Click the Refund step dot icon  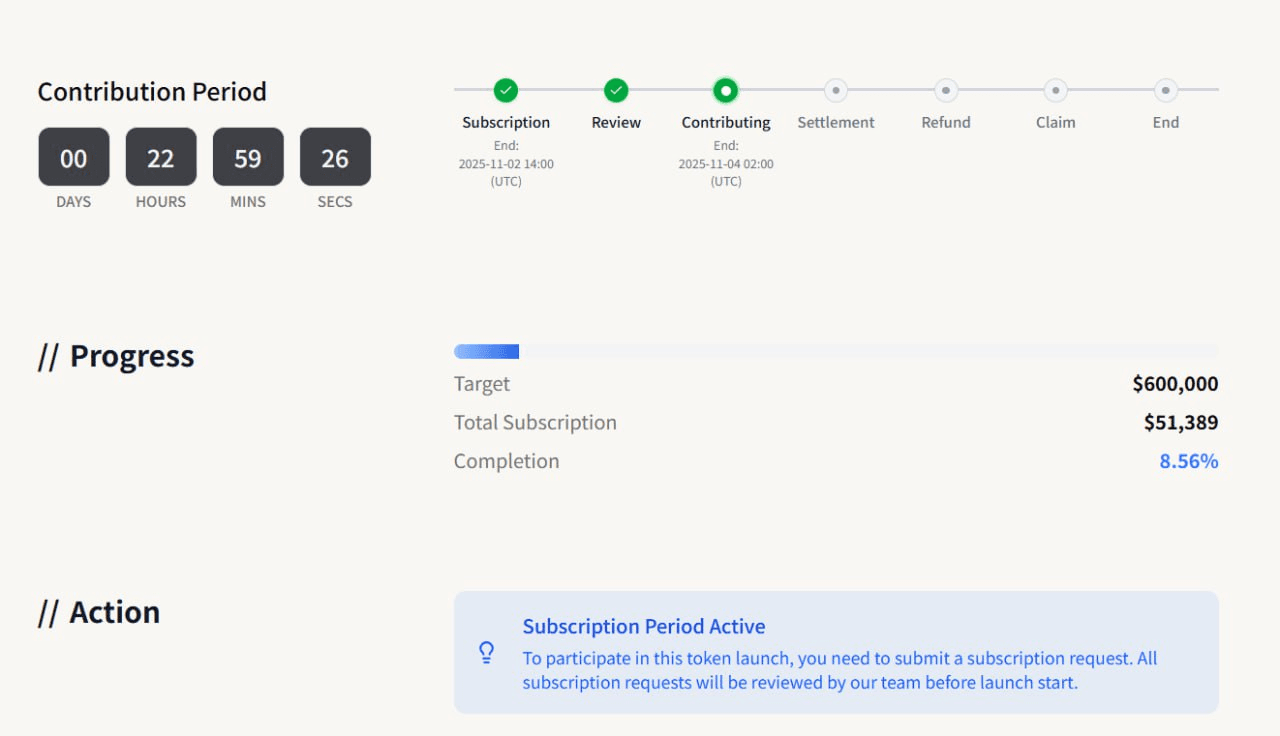946,91
